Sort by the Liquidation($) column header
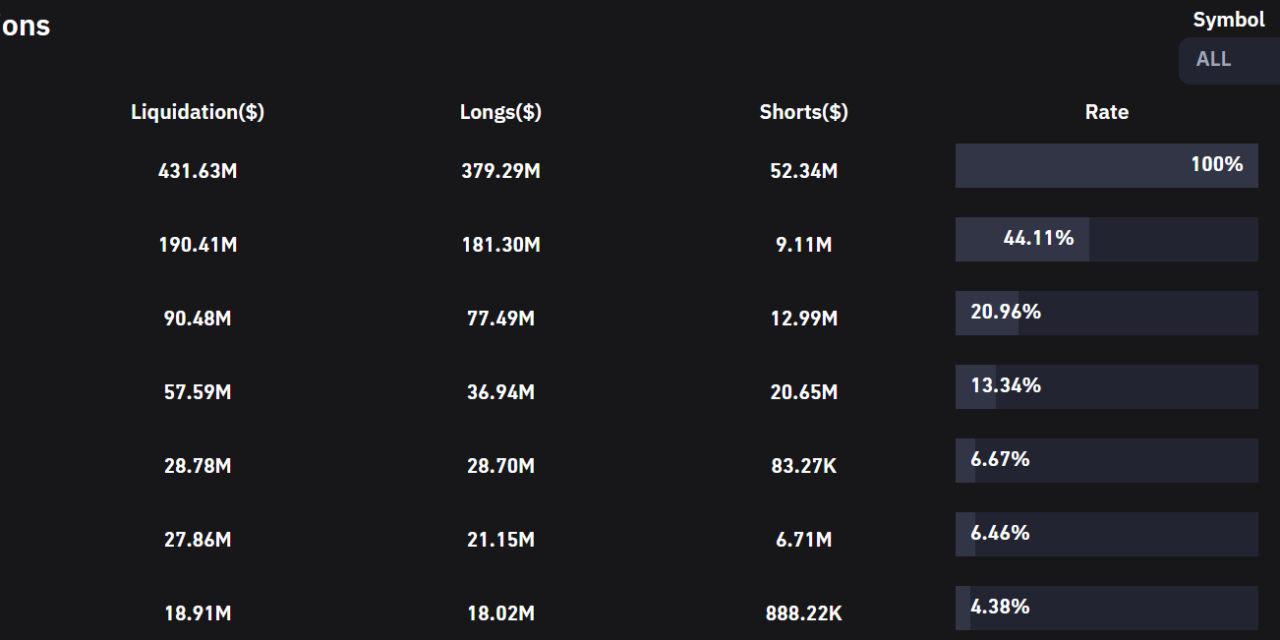The image size is (1280, 640). [197, 112]
